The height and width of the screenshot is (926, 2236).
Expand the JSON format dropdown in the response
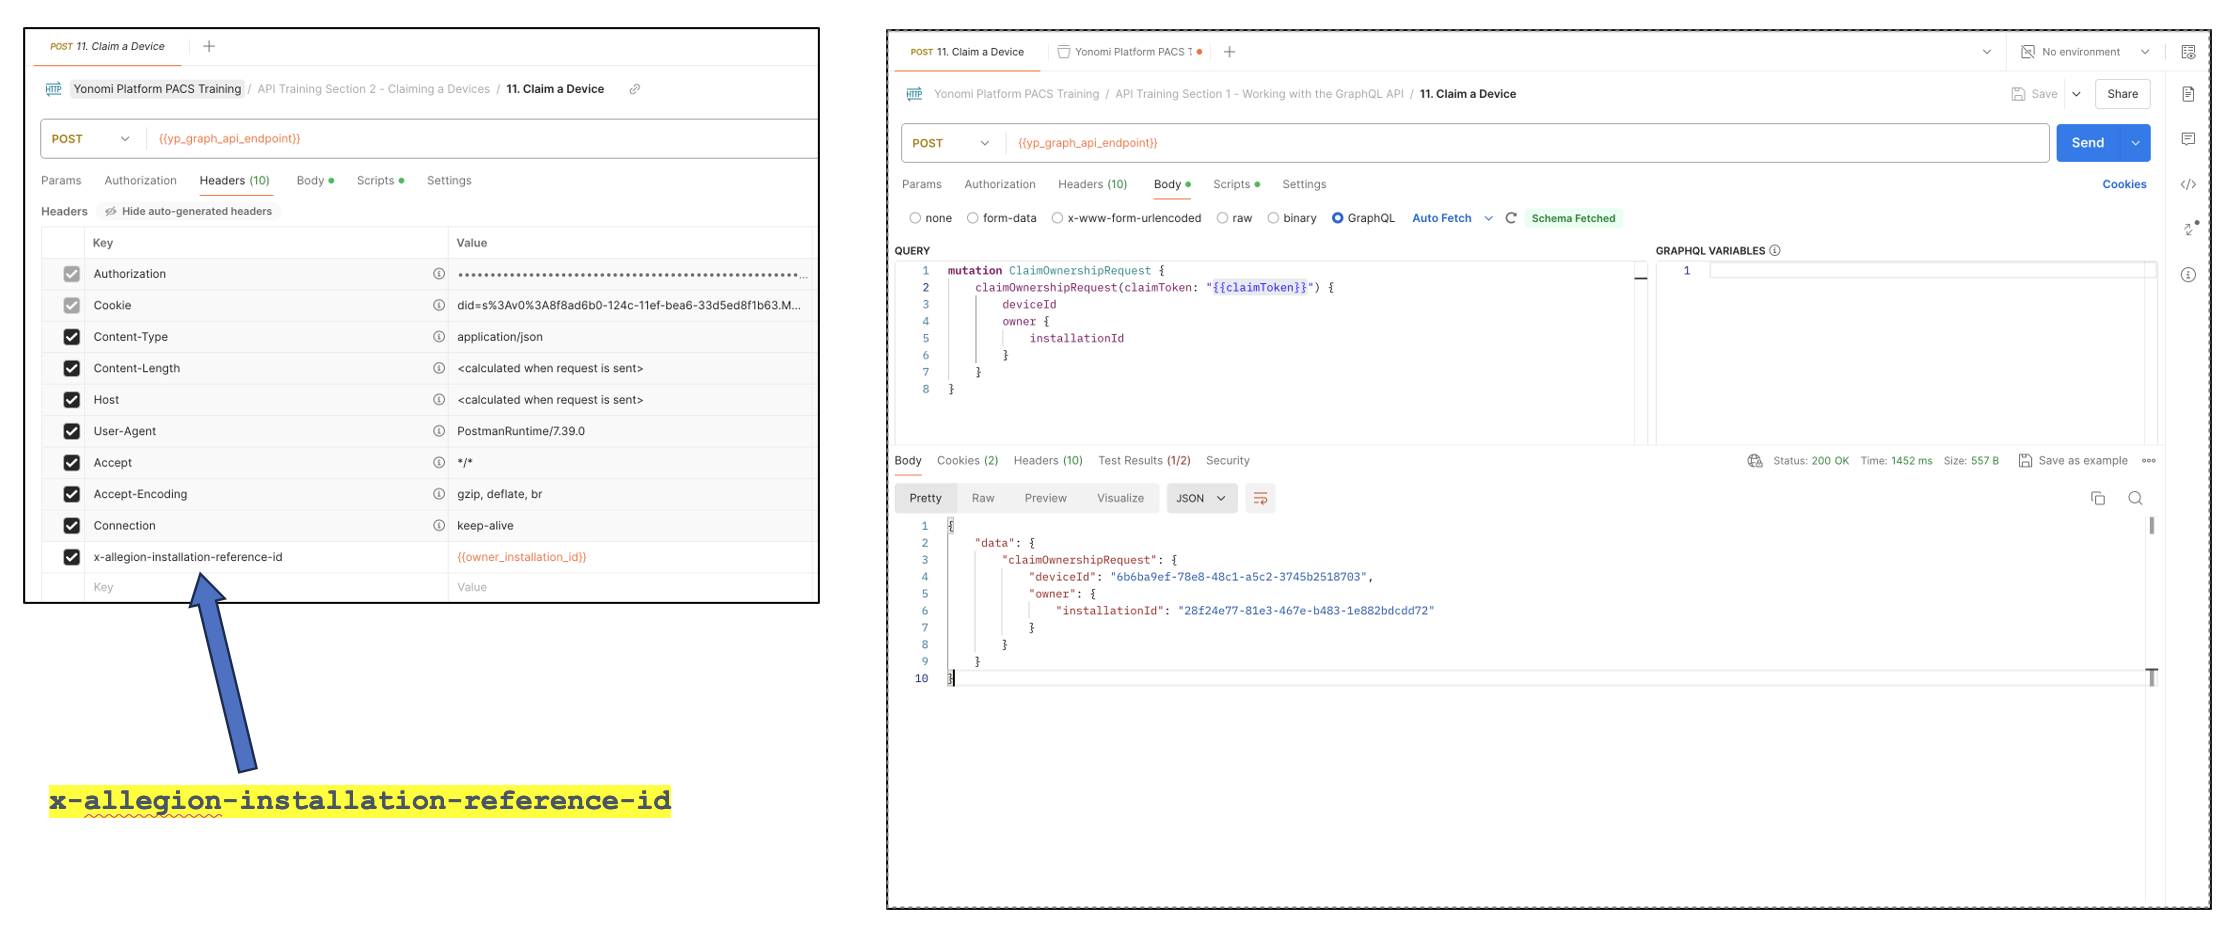[1201, 498]
